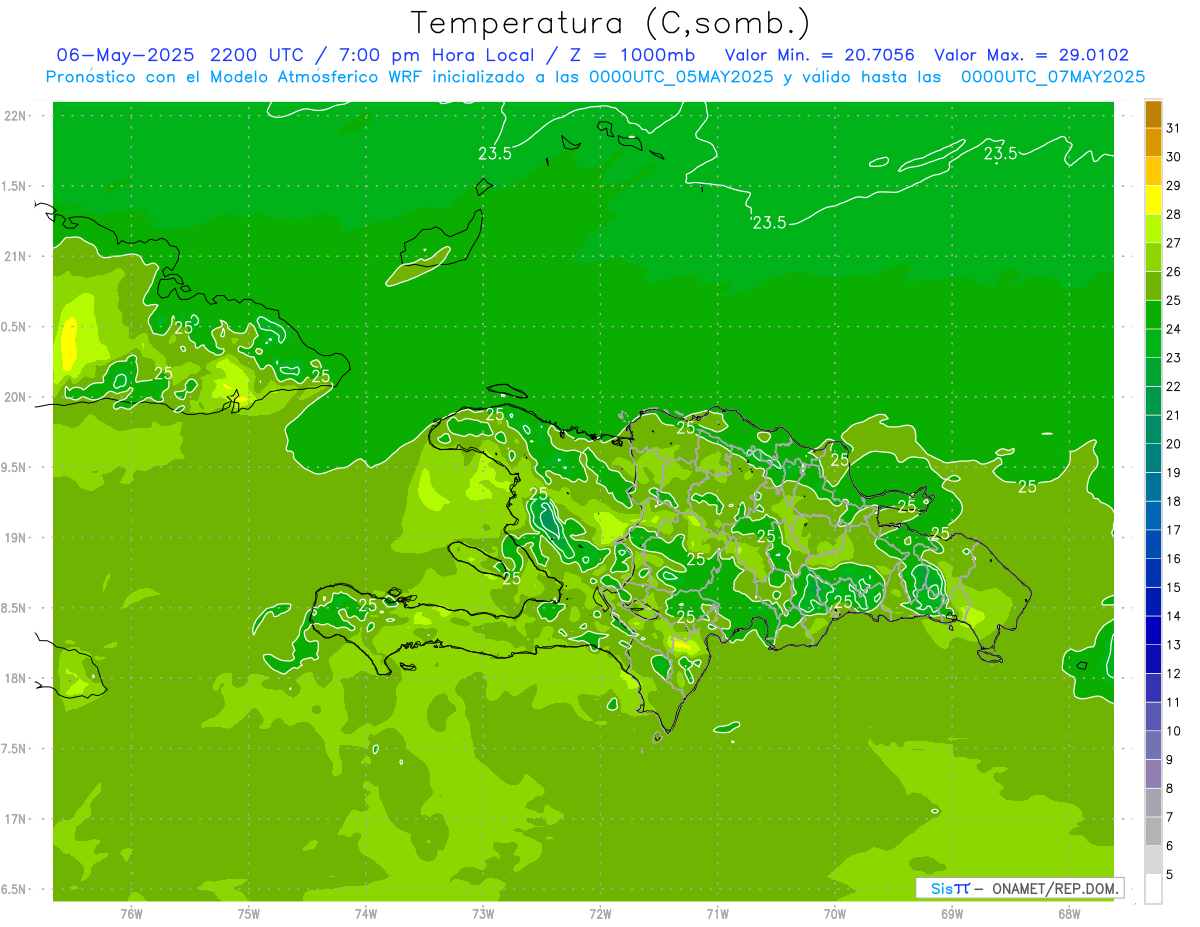1200x927 pixels.
Task: Click the 'Temperatura (C,somb.)' title
Action: click(x=610, y=23)
